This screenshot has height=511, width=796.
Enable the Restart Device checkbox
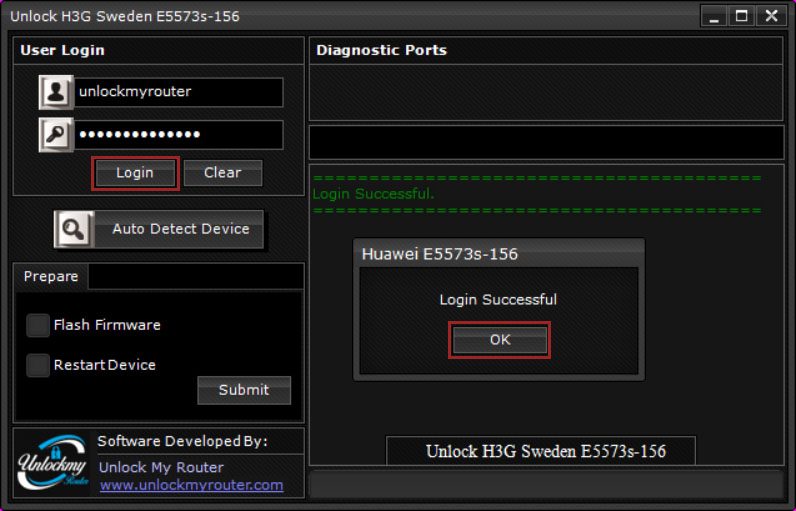(38, 365)
